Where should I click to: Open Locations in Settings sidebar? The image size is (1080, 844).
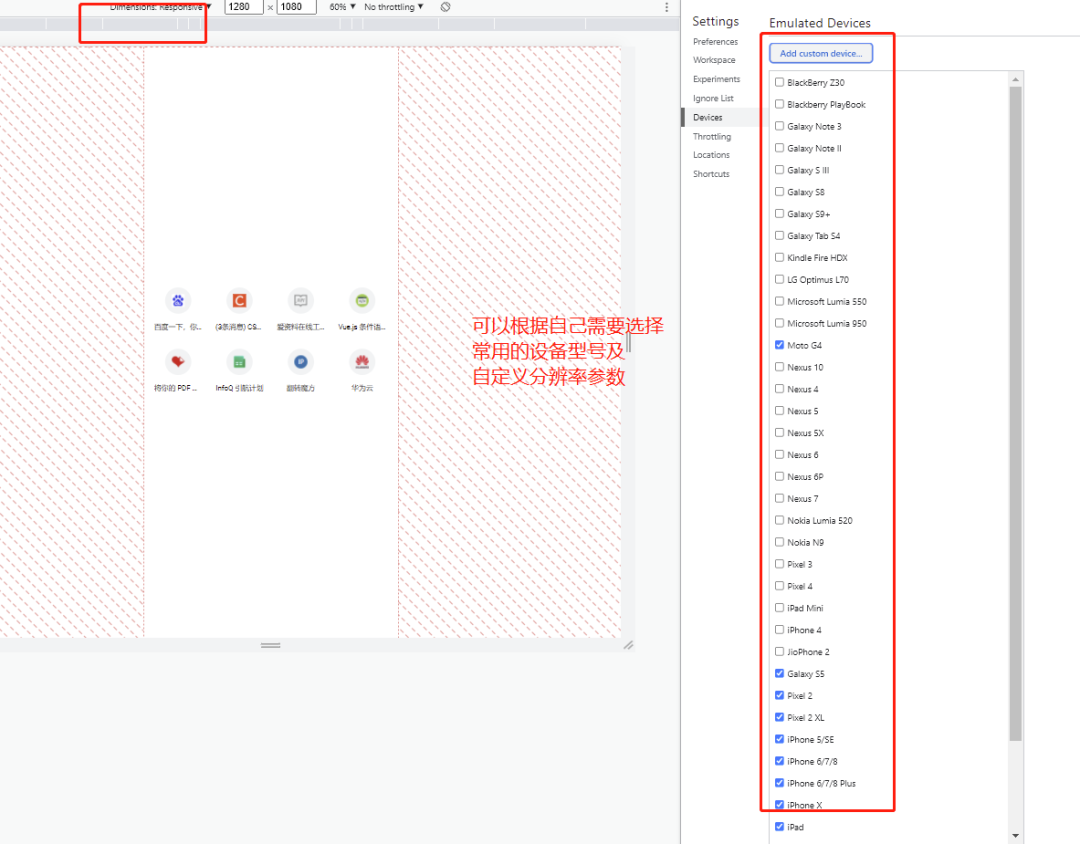[711, 155]
